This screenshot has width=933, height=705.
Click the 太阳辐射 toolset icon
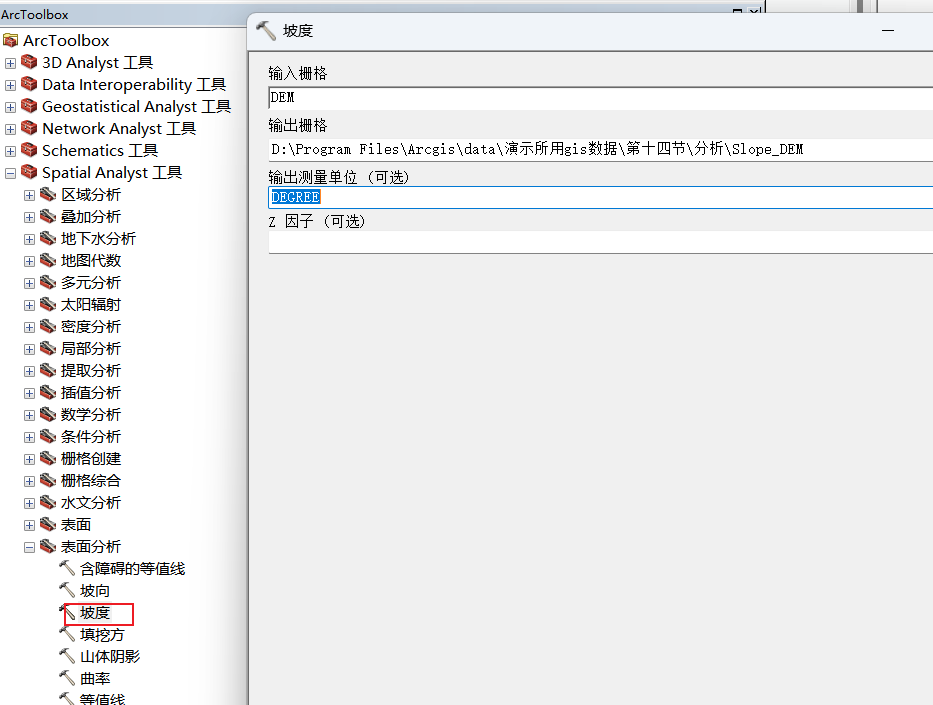click(x=48, y=305)
